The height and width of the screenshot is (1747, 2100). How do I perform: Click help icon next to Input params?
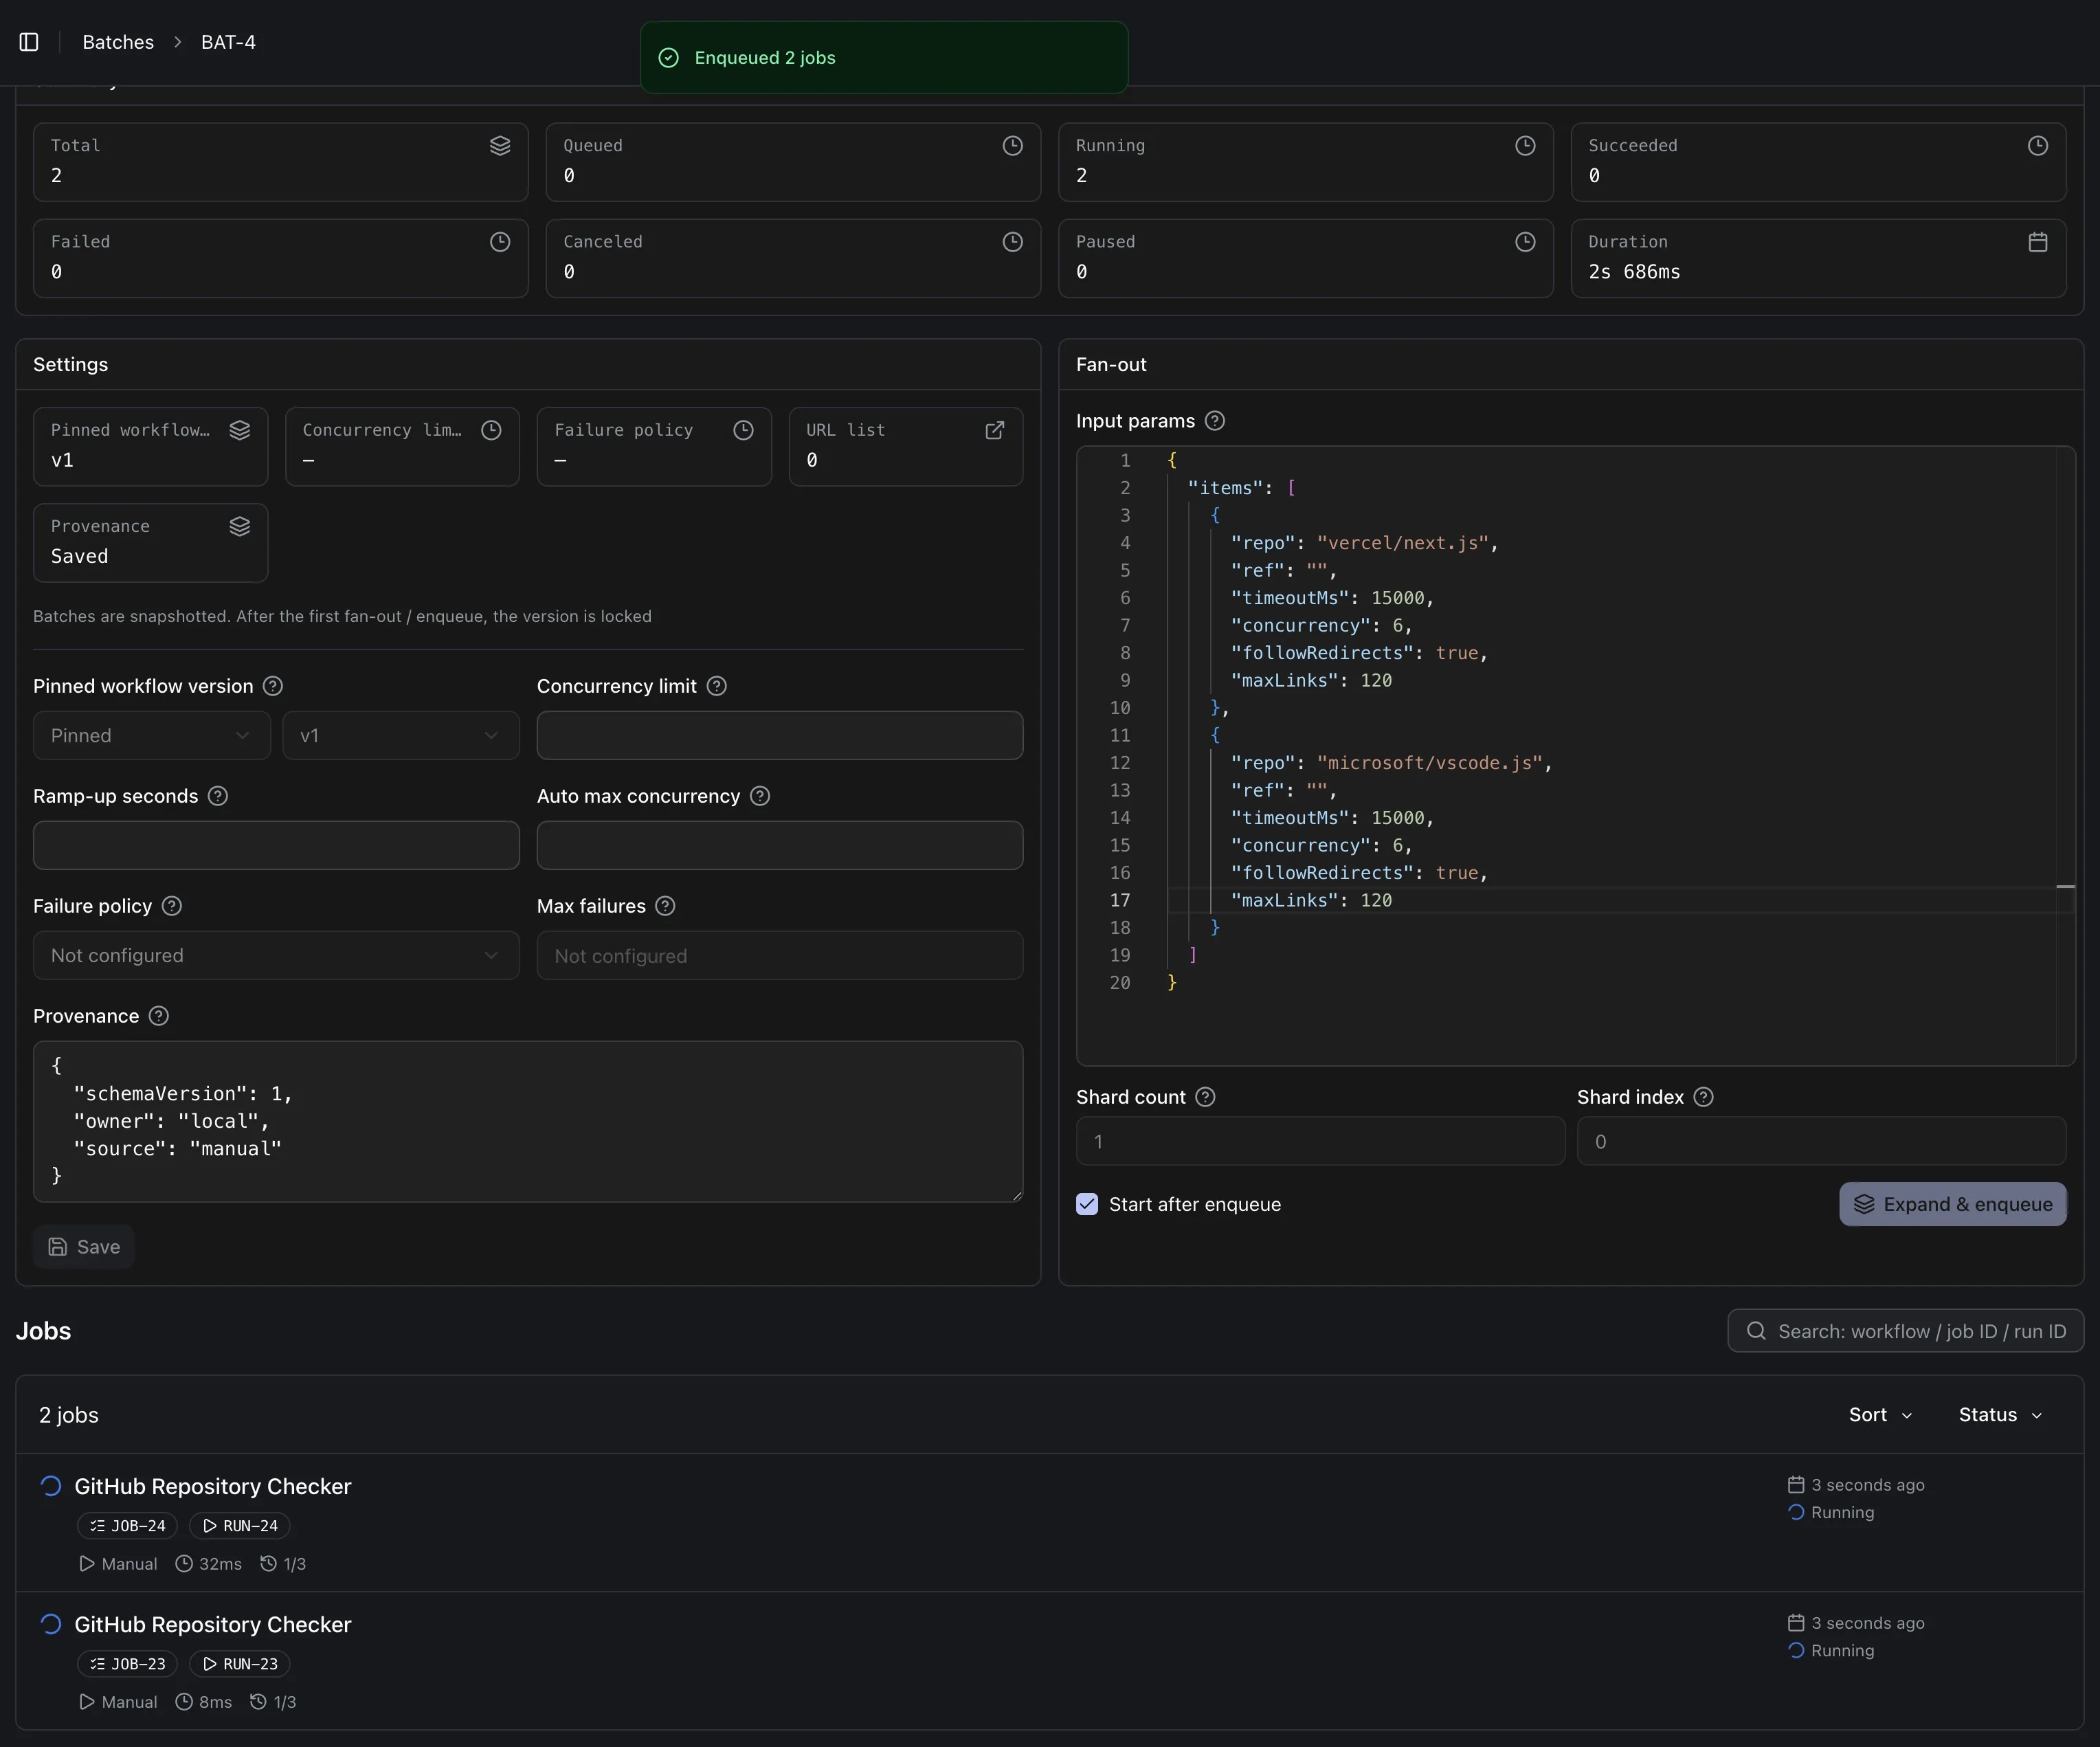[x=1214, y=421]
